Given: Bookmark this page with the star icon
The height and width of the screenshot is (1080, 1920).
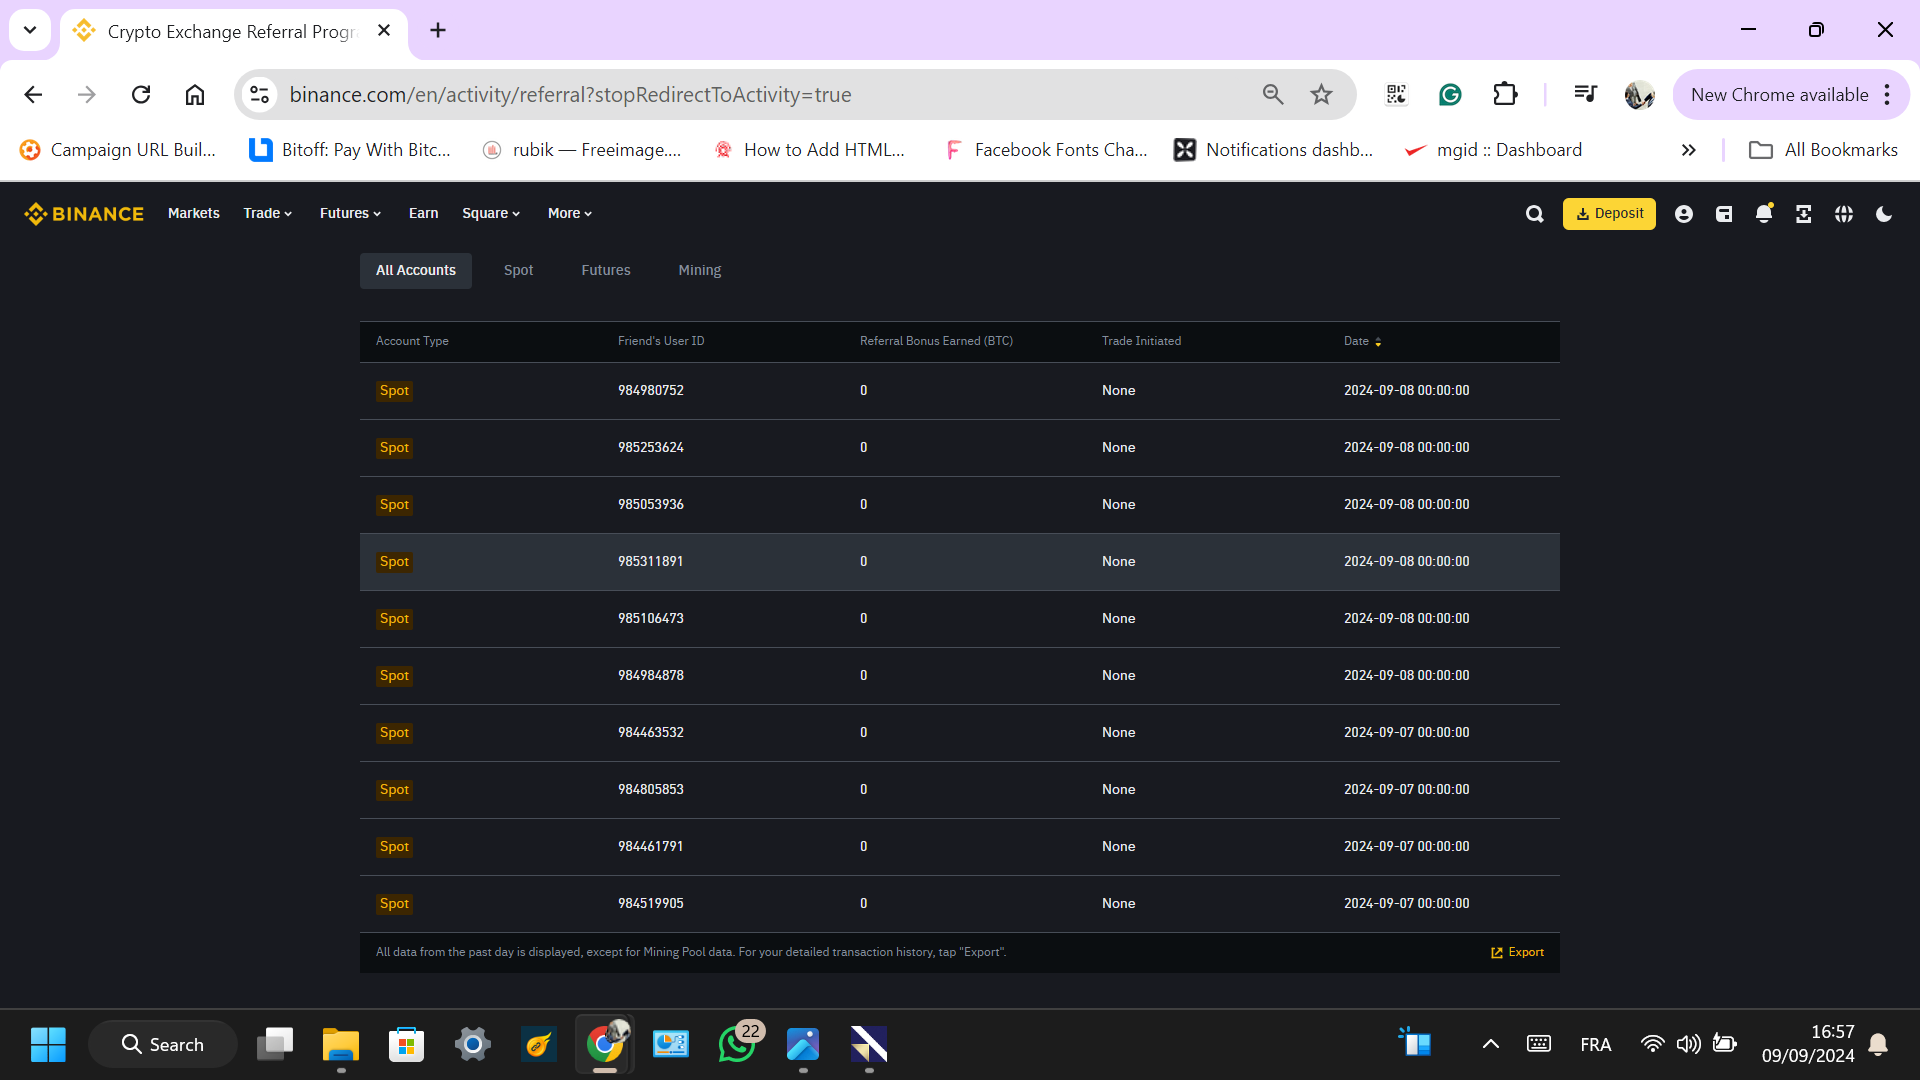Looking at the screenshot, I should click(1321, 95).
